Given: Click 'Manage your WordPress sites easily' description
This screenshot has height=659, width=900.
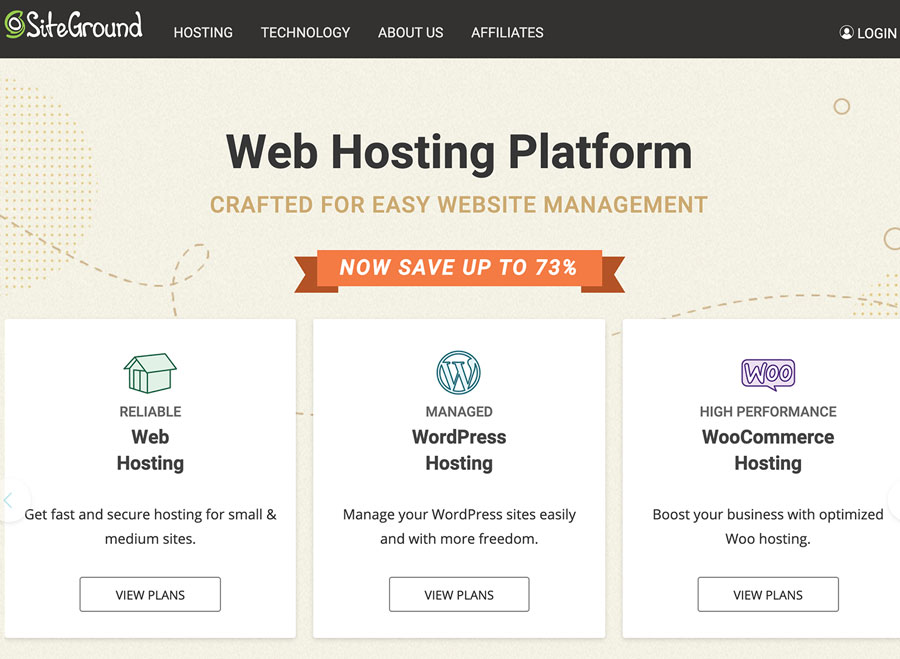Looking at the screenshot, I should click(459, 526).
